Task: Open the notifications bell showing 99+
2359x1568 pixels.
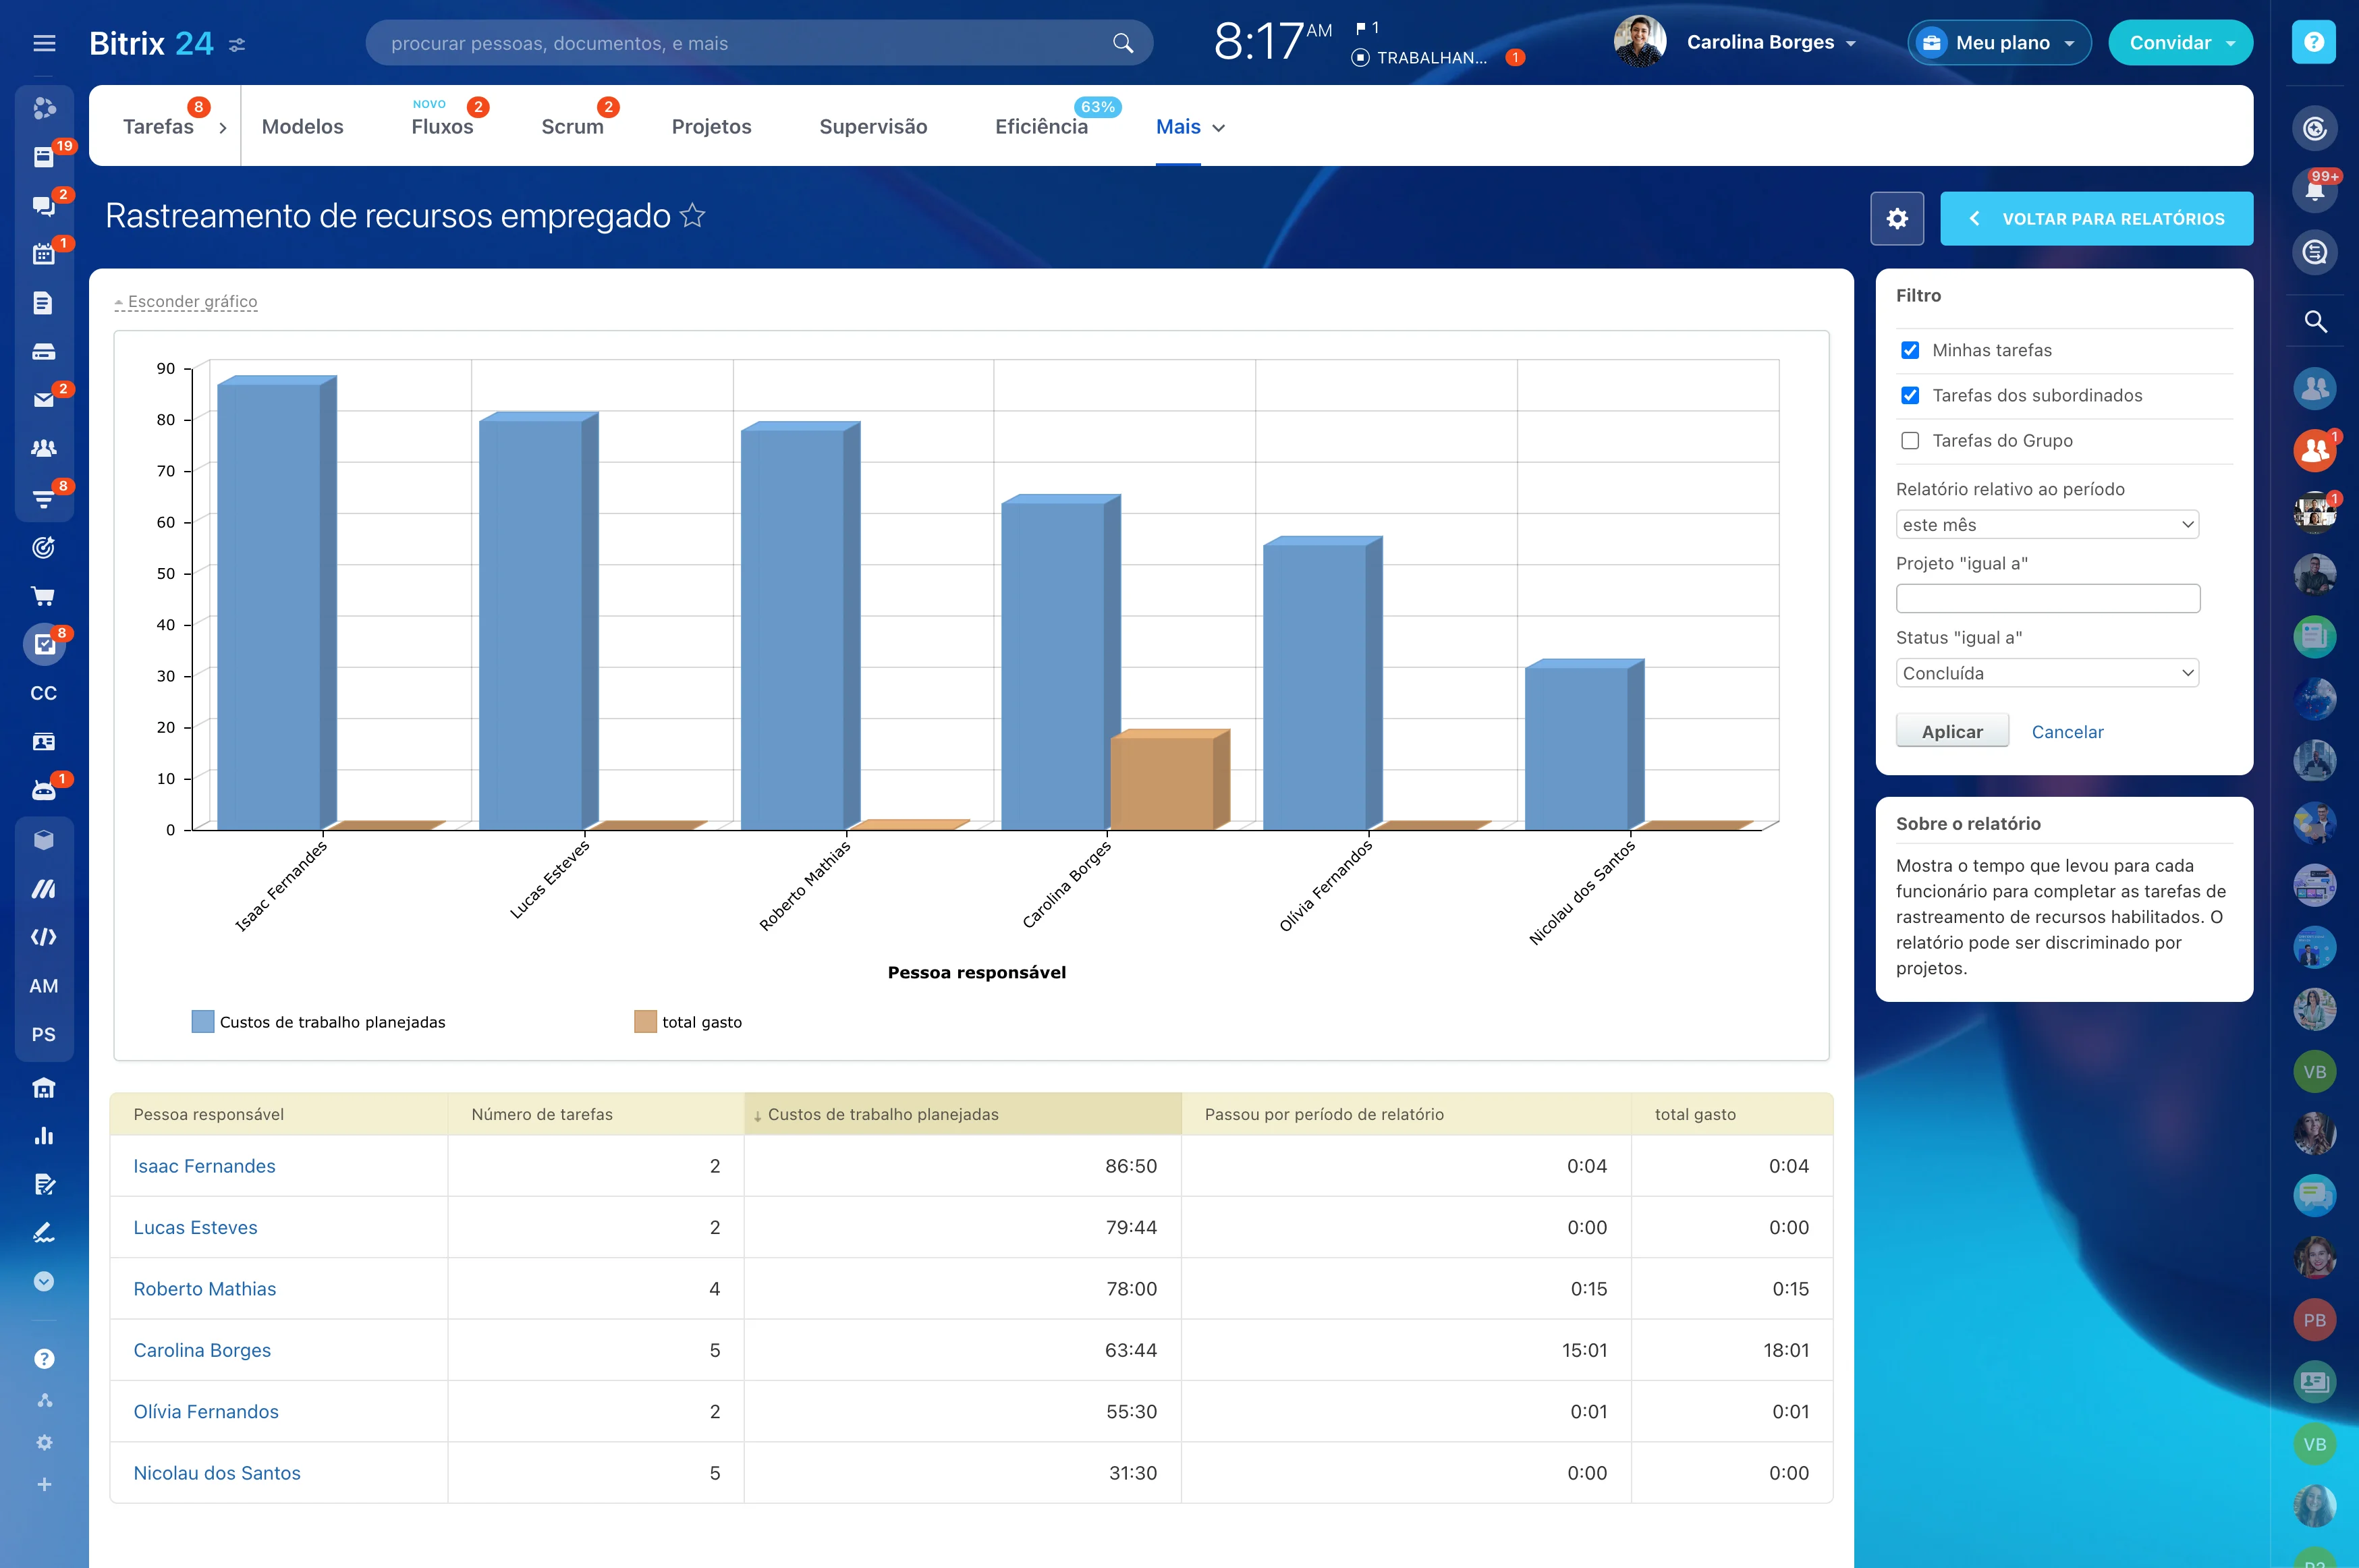Action: click(x=2316, y=190)
